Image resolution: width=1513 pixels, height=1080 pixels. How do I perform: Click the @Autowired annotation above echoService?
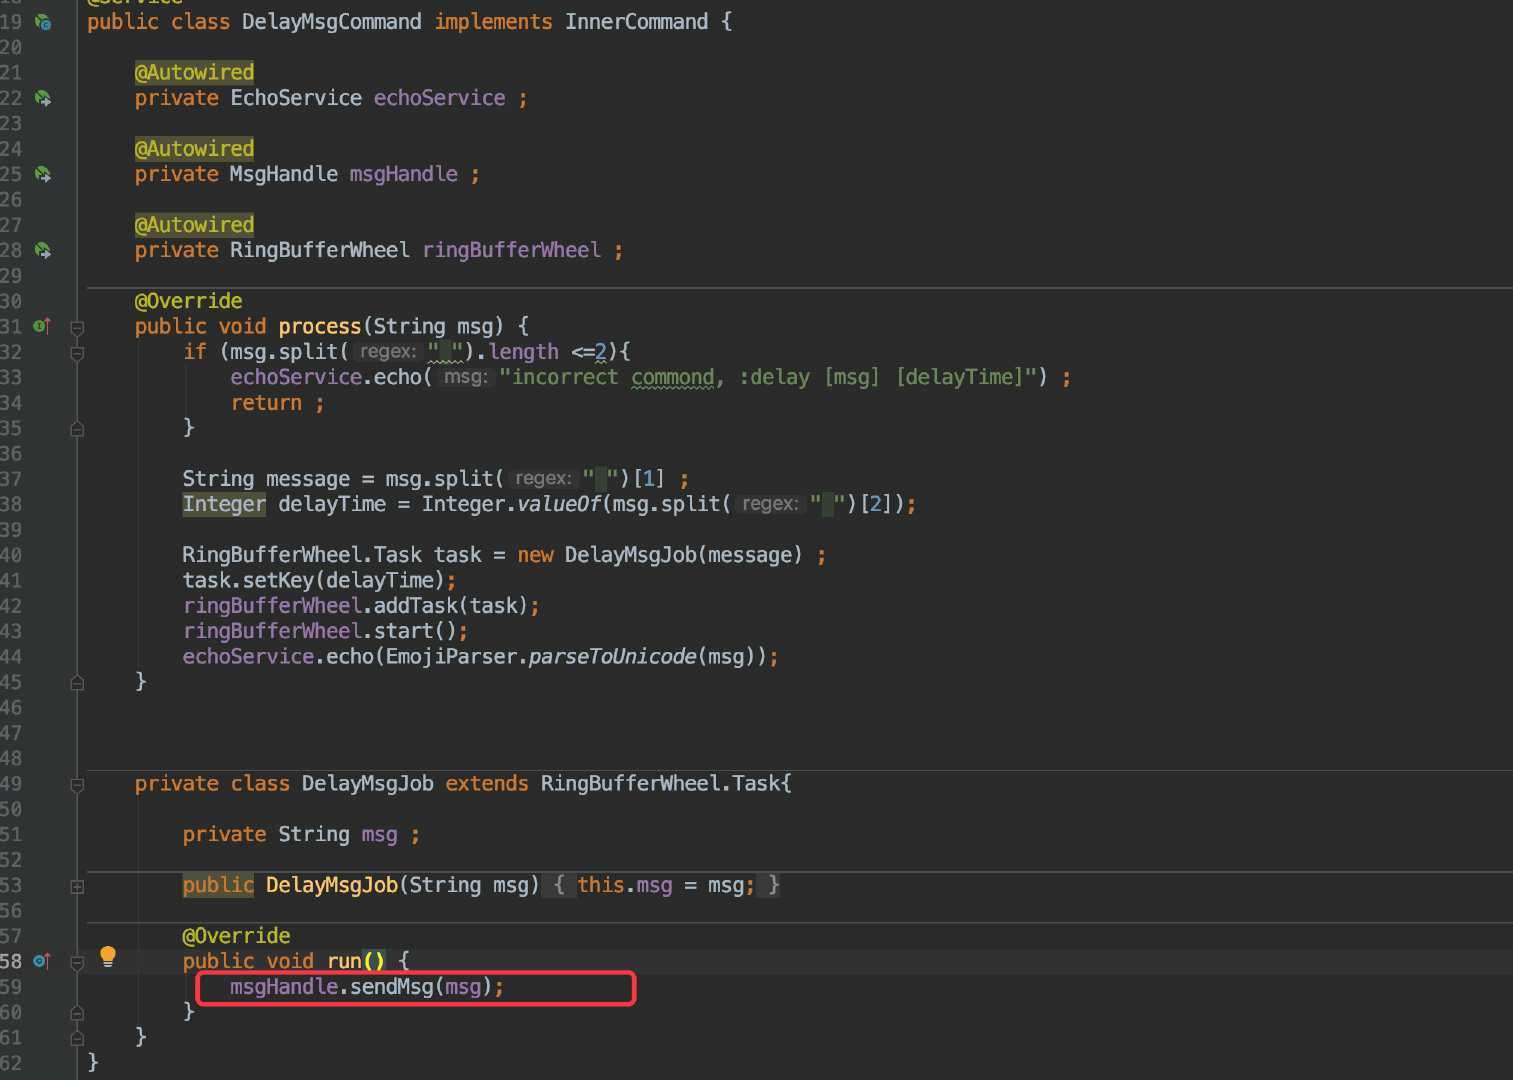(x=194, y=72)
